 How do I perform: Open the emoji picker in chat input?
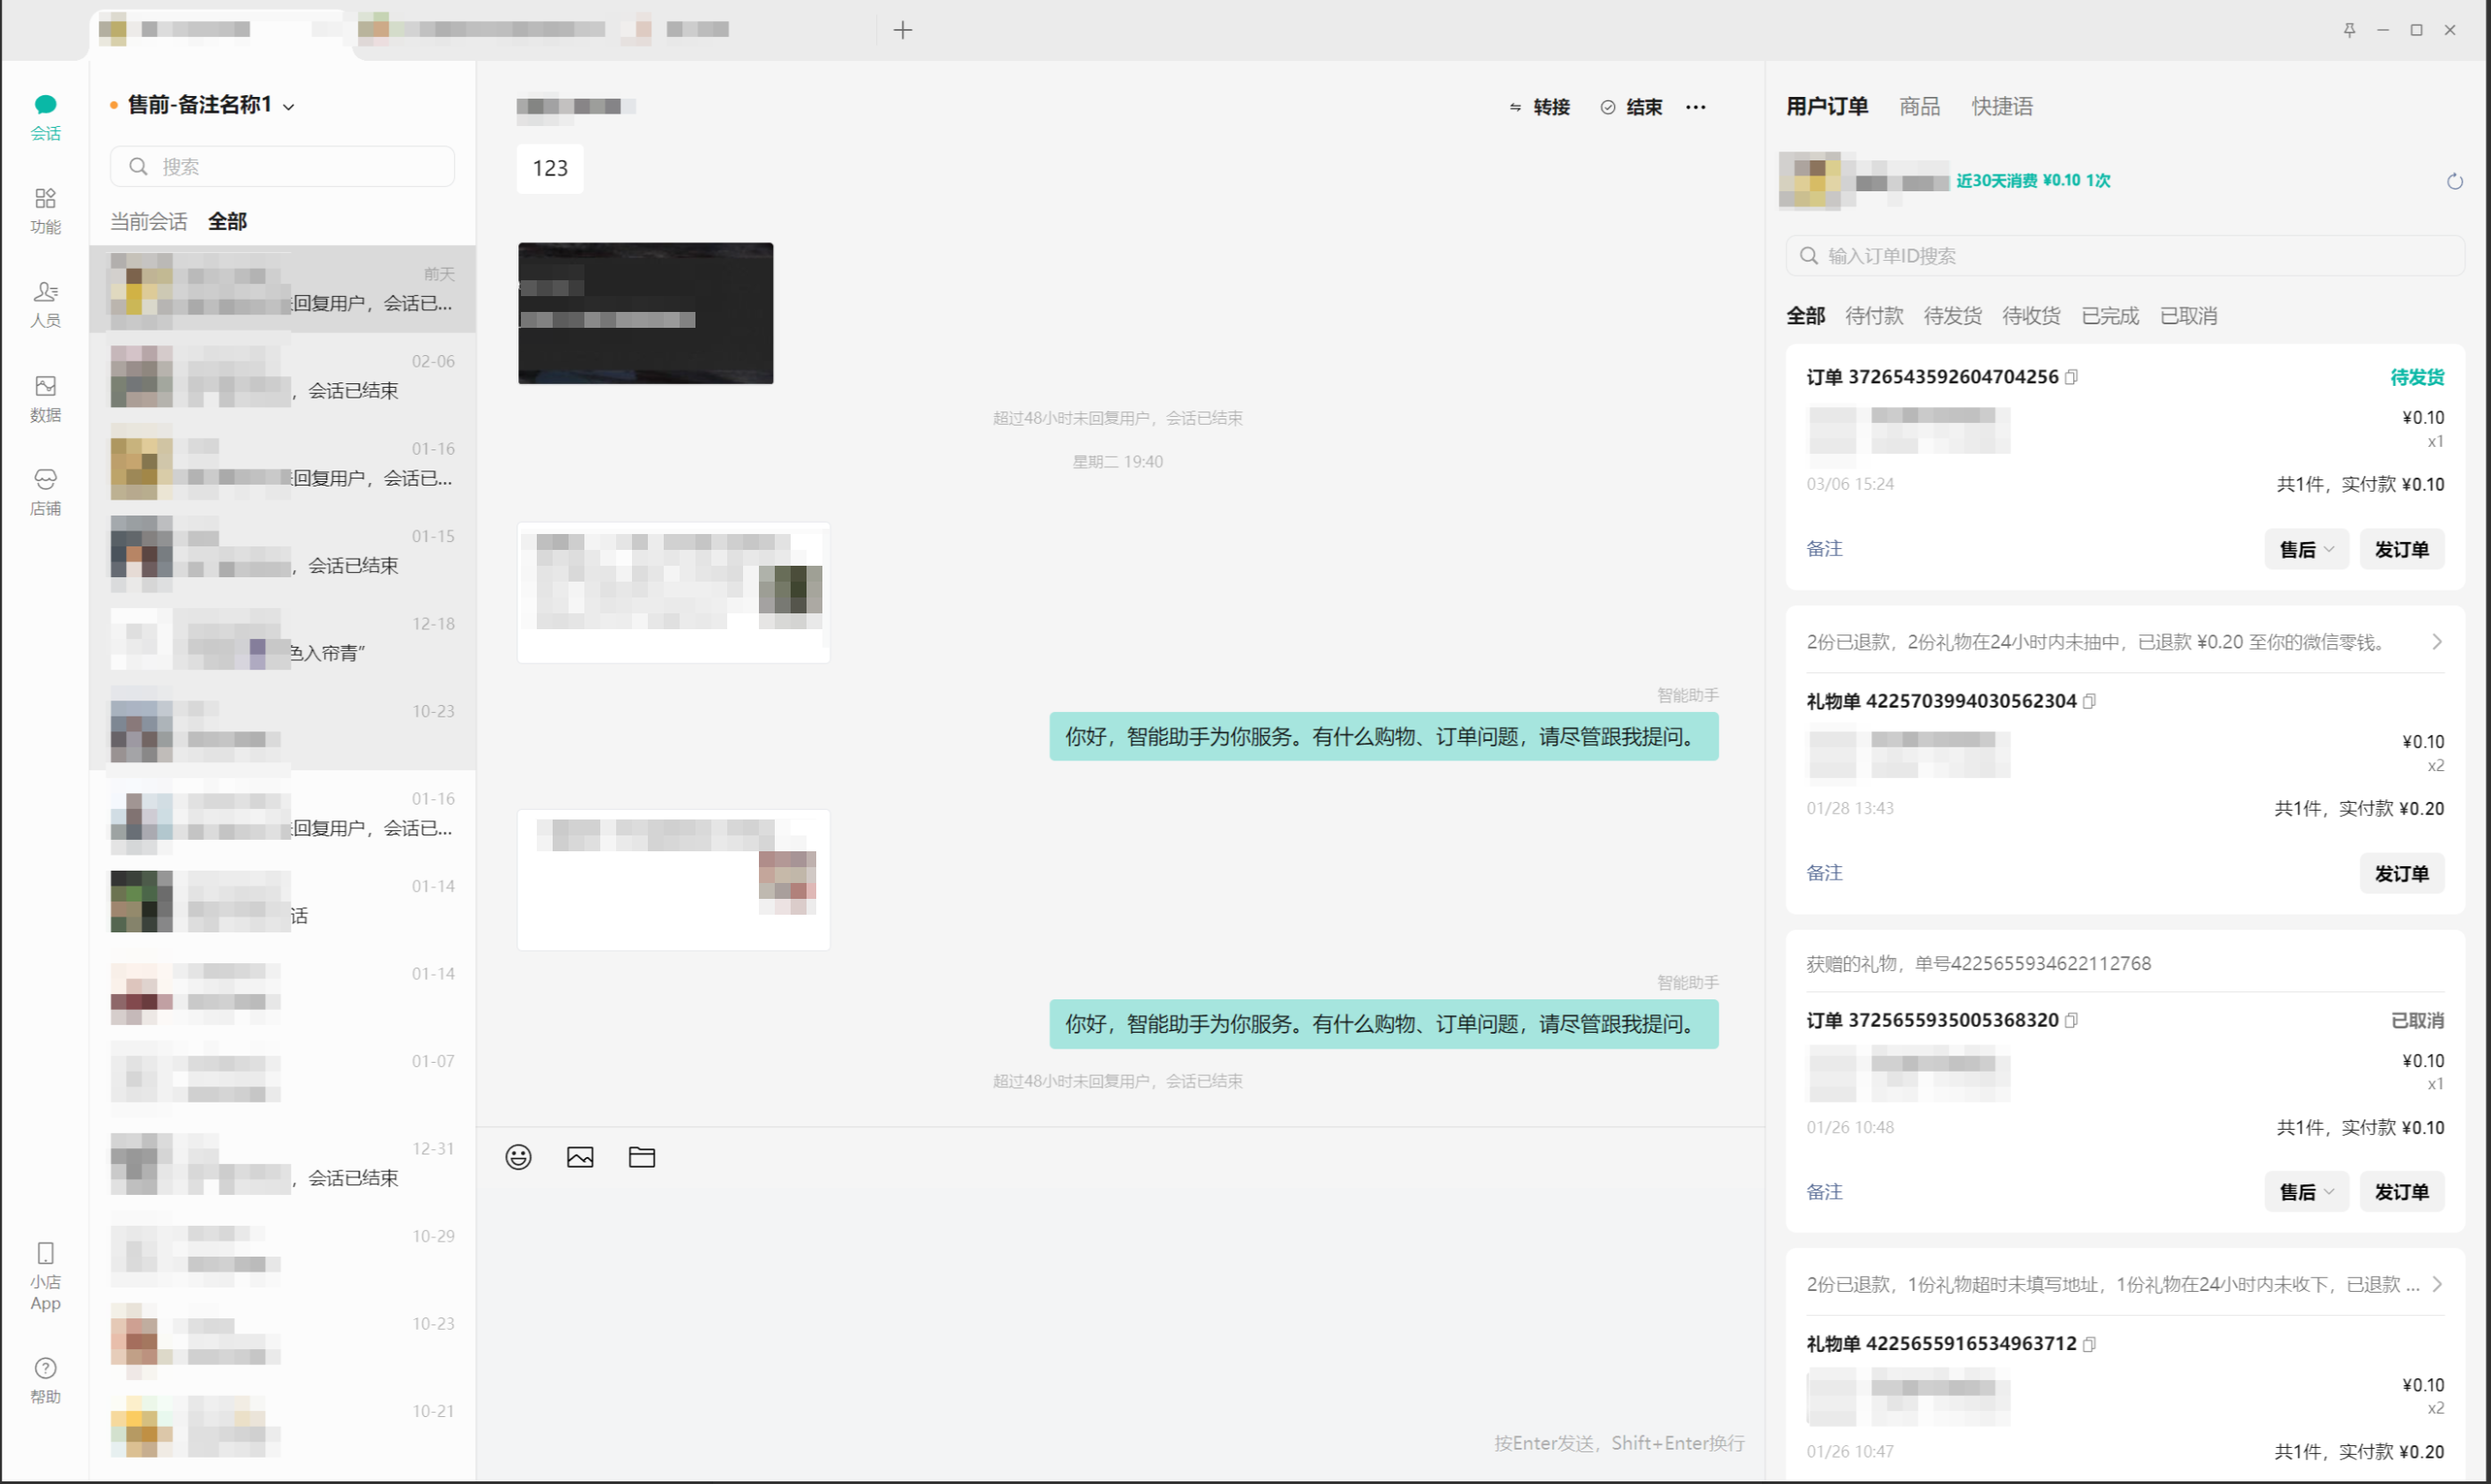(518, 1157)
